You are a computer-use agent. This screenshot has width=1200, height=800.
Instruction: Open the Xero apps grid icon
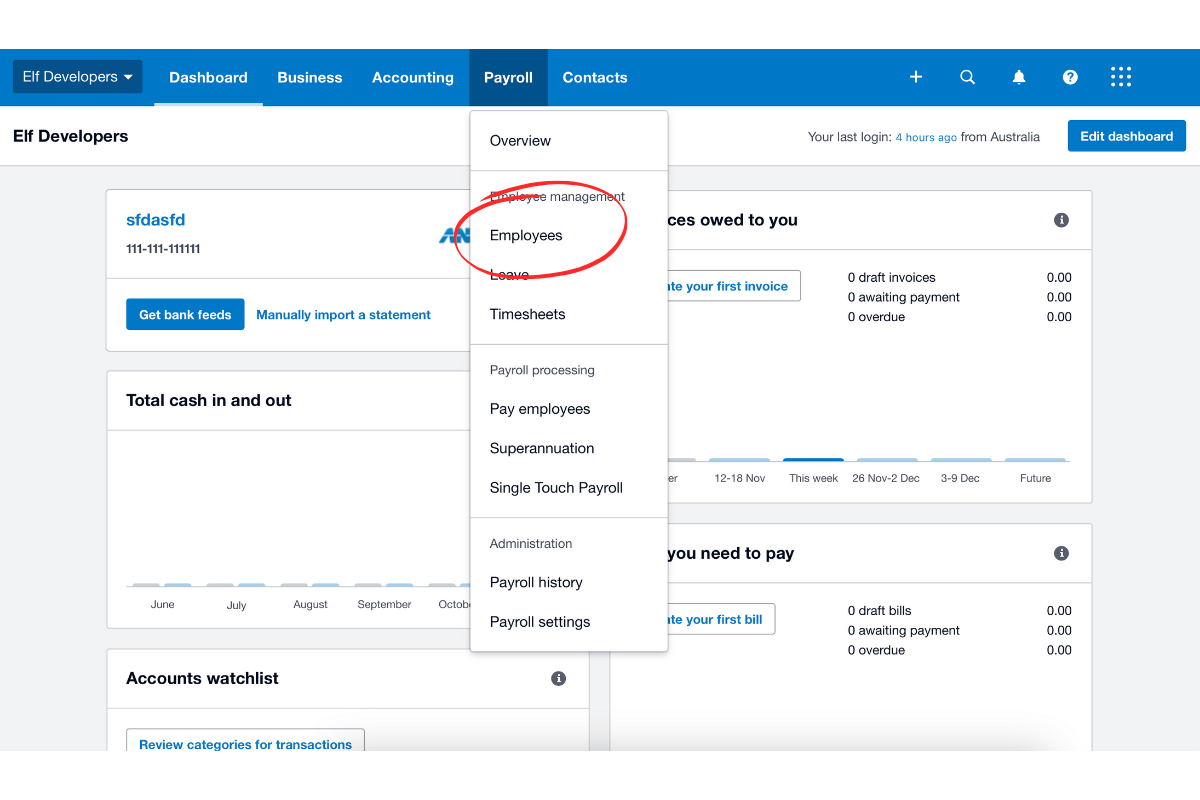click(x=1120, y=77)
